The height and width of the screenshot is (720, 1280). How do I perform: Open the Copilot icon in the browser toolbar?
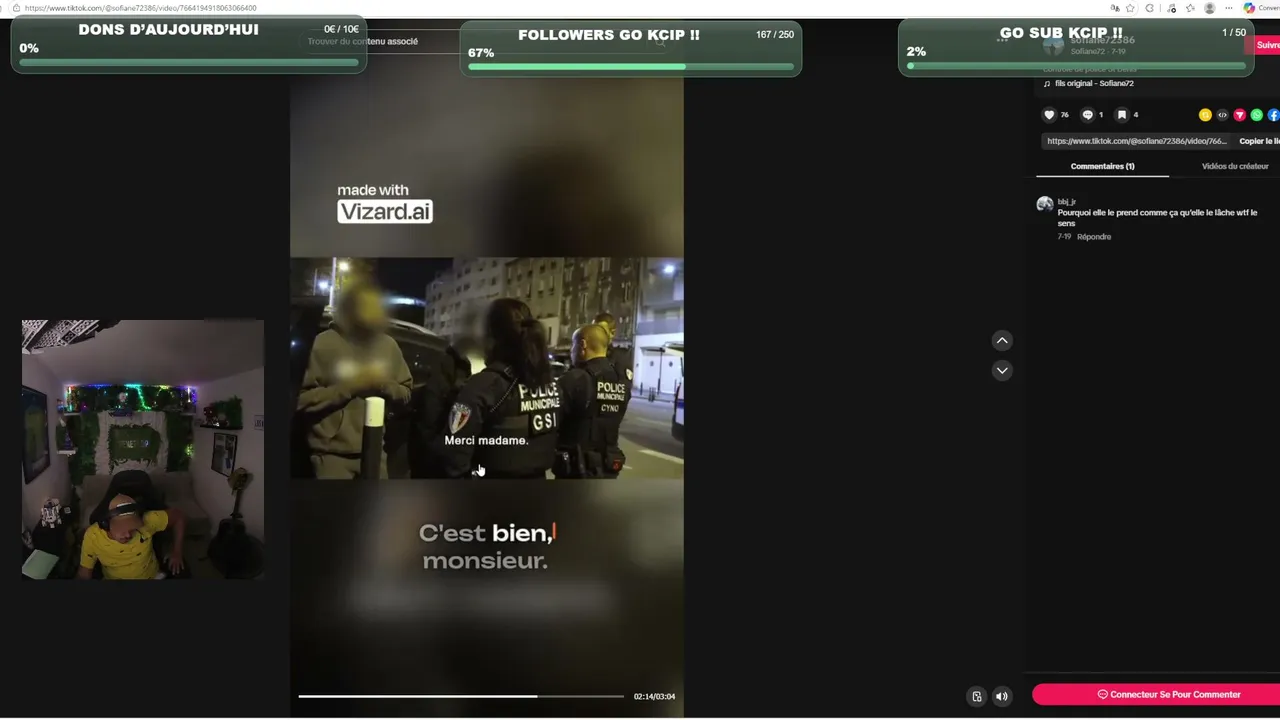click(x=1249, y=8)
